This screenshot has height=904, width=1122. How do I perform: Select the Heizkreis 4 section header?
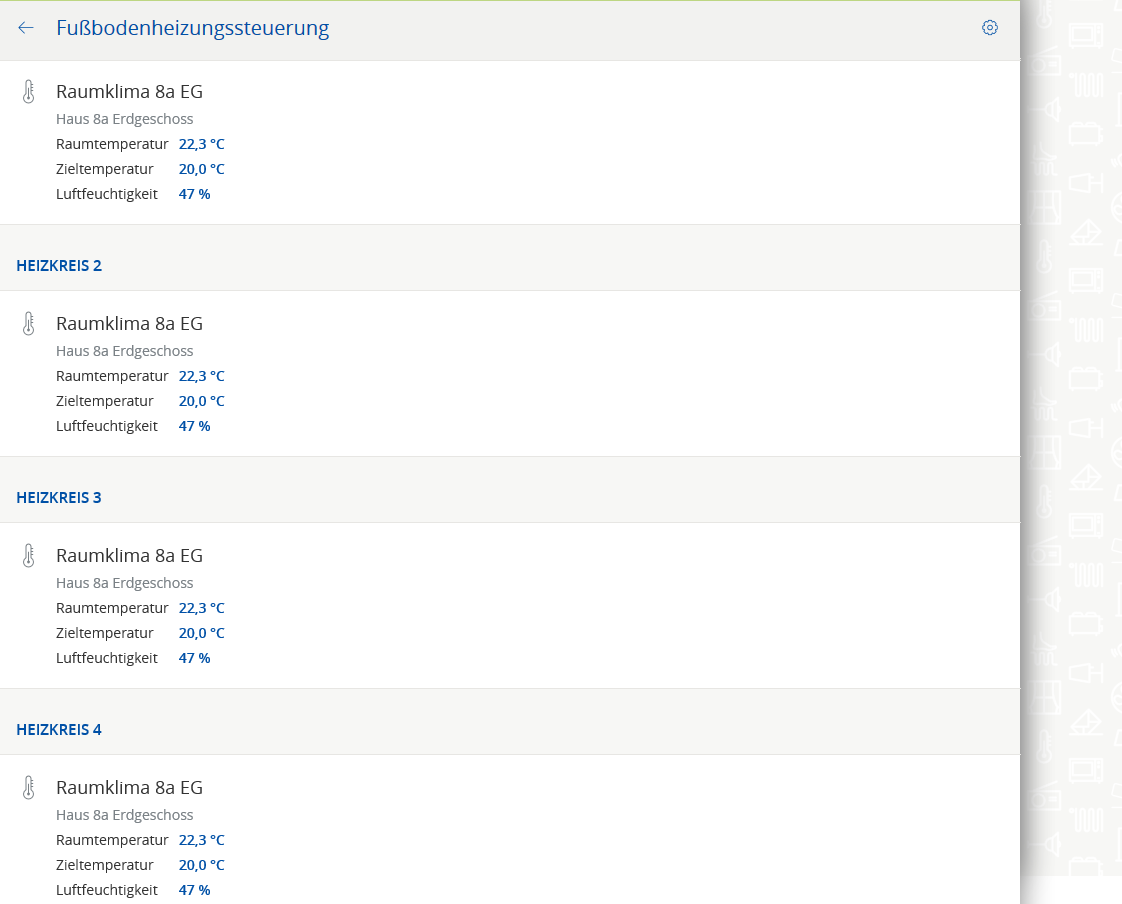(59, 730)
